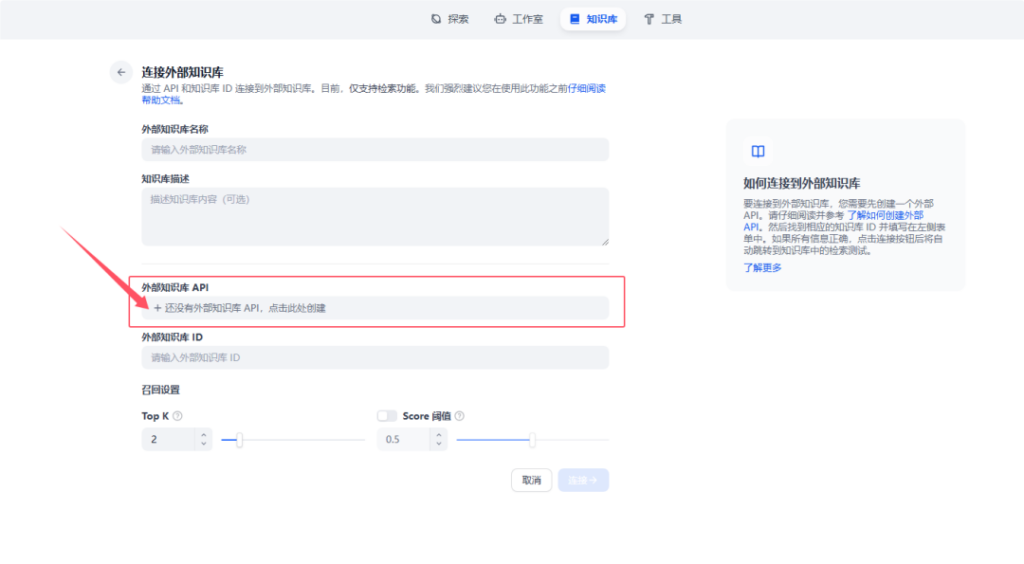The width and height of the screenshot is (1024, 564).
Task: Open the 了解如何创建外部 API link
Action: tap(885, 215)
